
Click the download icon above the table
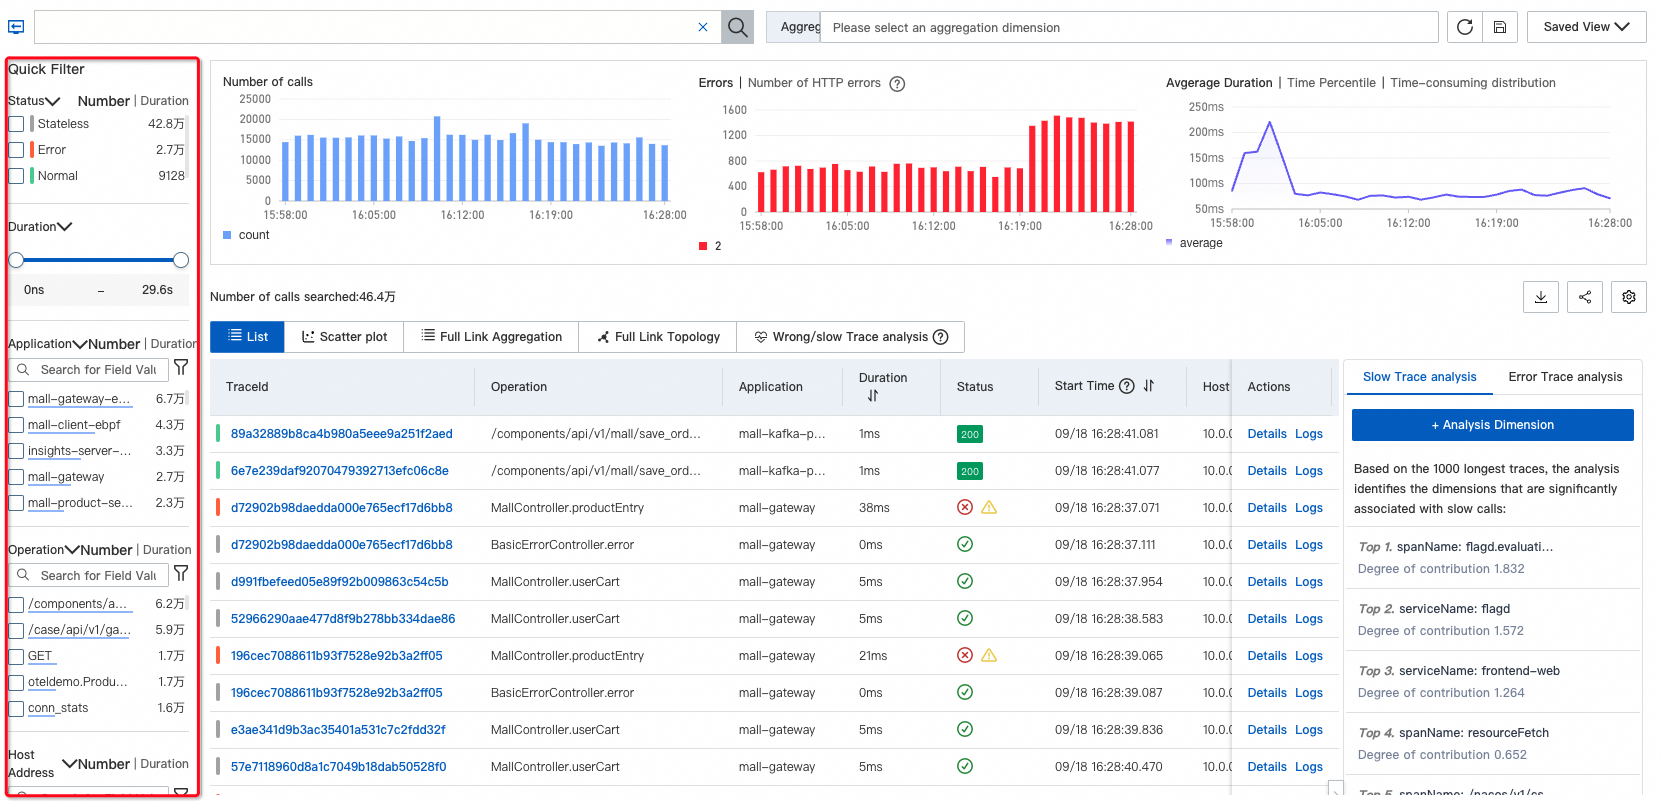click(1541, 297)
